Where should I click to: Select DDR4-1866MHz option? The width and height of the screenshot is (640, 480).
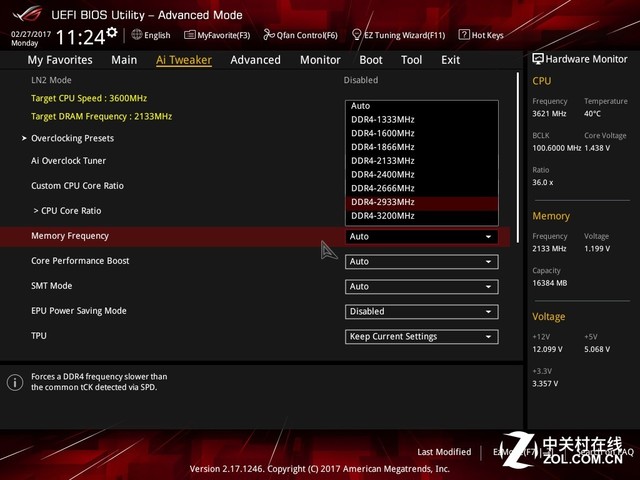coord(422,147)
